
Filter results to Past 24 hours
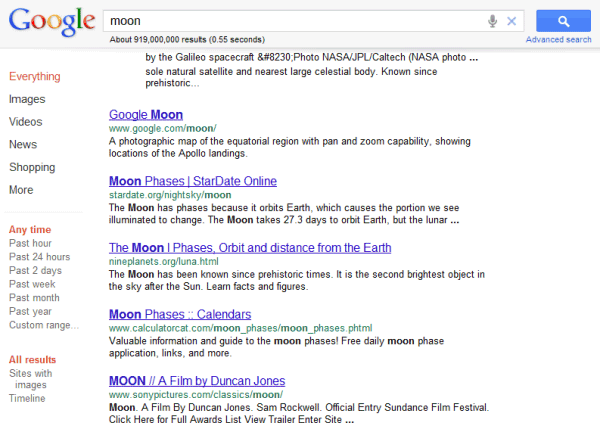pos(39,257)
